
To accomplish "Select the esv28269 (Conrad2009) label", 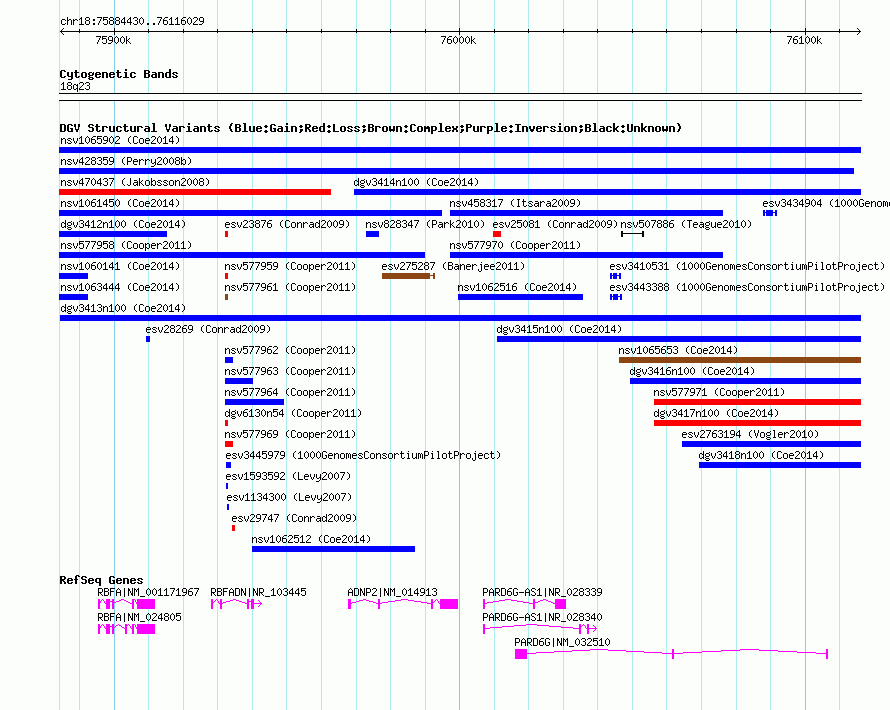I will point(208,329).
